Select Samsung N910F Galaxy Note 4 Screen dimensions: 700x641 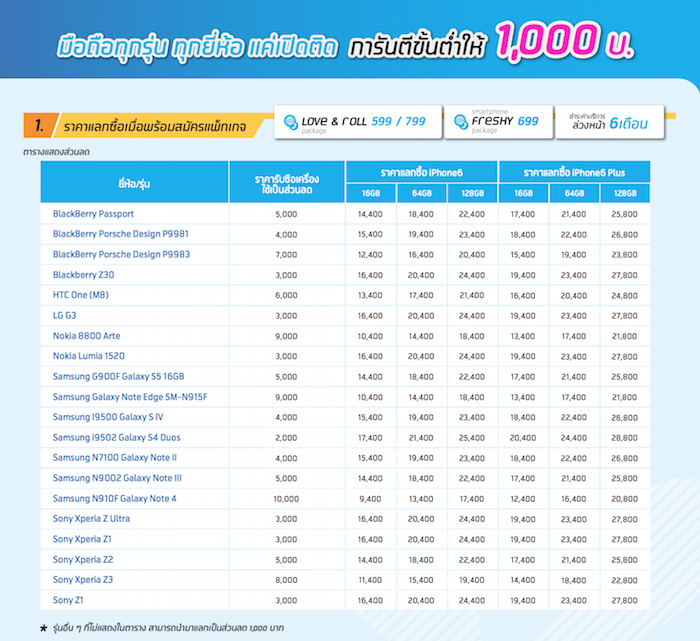tap(115, 499)
